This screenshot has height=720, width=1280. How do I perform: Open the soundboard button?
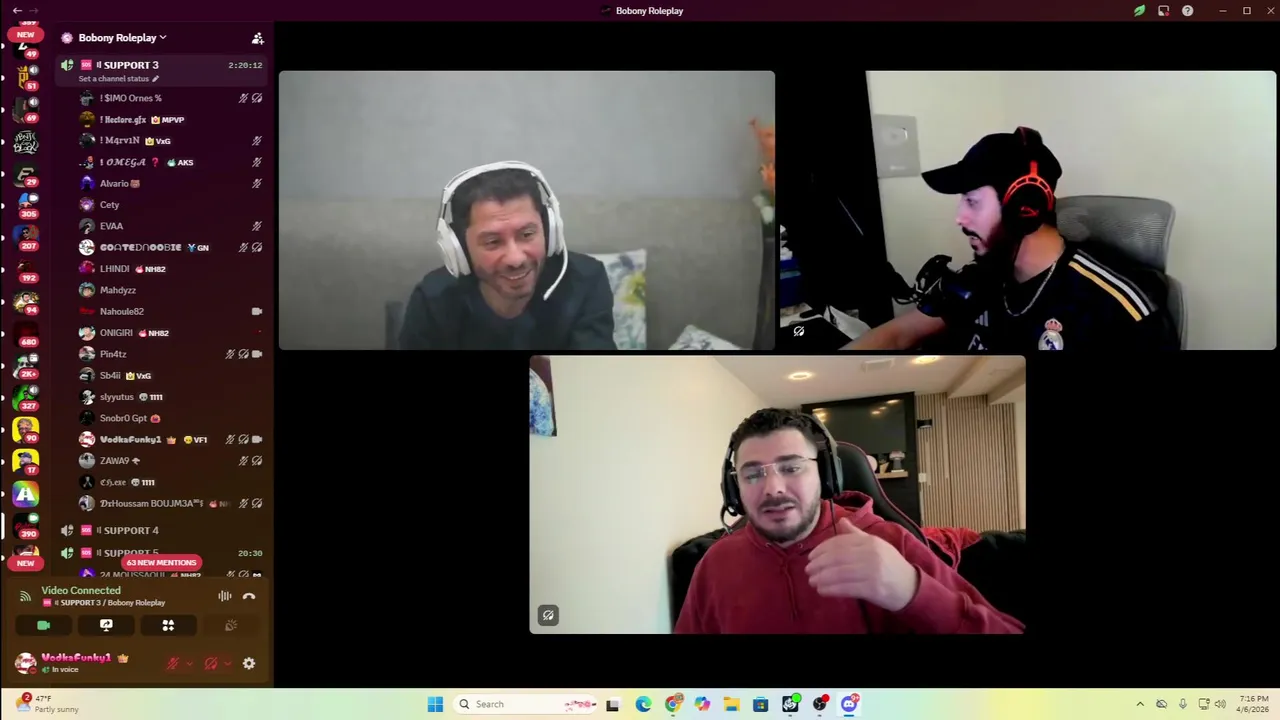tap(231, 625)
